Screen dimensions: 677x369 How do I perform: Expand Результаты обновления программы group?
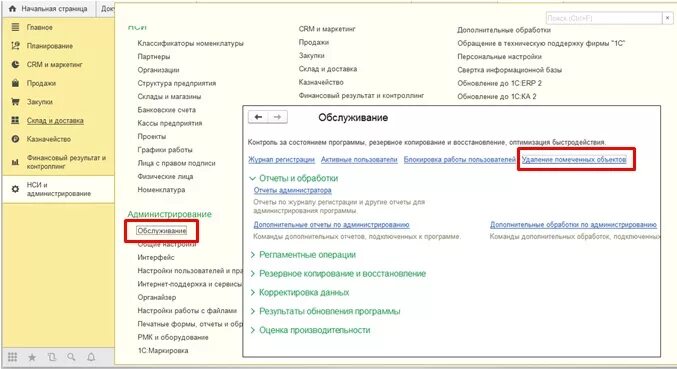253,311
